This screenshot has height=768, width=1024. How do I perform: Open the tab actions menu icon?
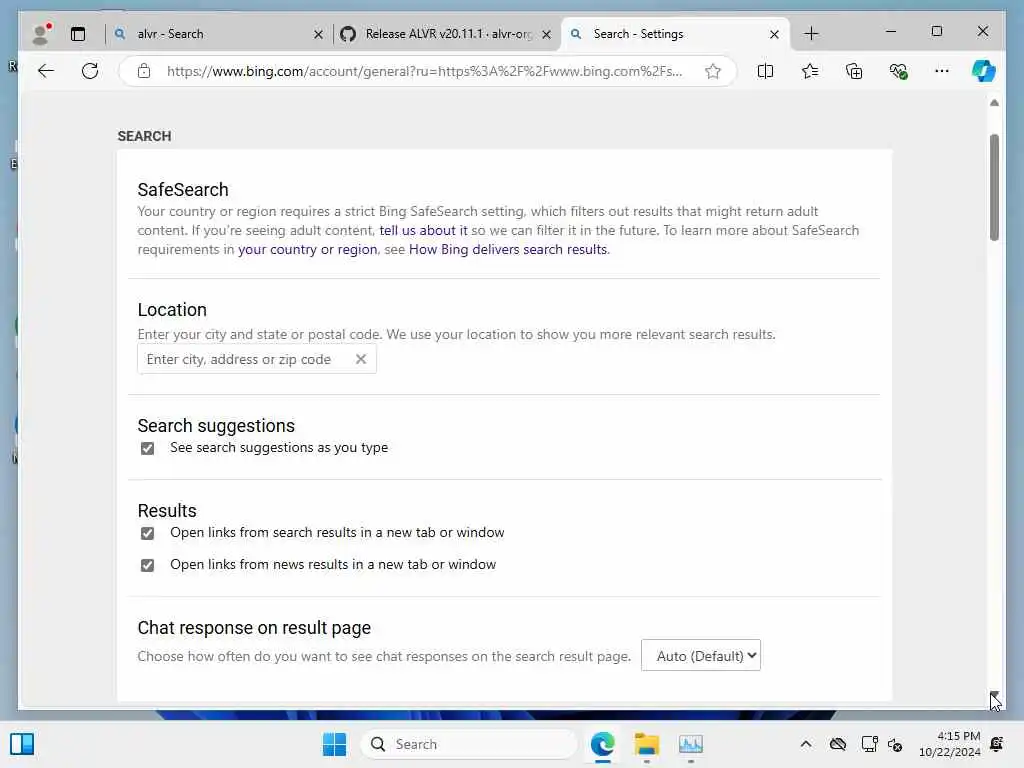coord(78,34)
